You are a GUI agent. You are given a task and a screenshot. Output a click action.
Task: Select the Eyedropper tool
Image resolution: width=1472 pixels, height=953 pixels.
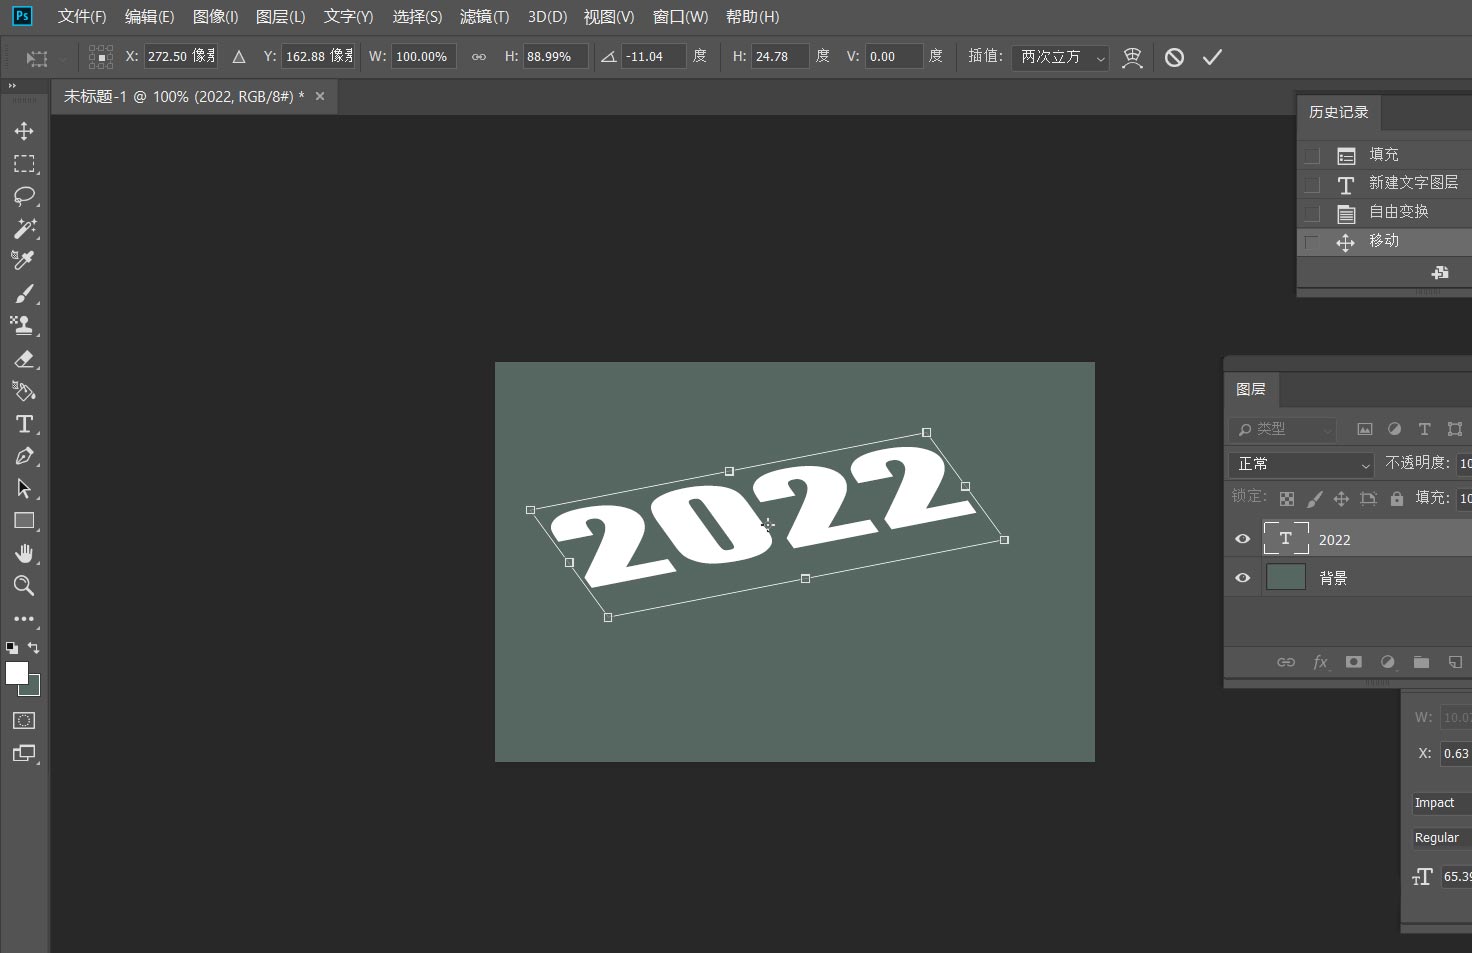[x=24, y=260]
